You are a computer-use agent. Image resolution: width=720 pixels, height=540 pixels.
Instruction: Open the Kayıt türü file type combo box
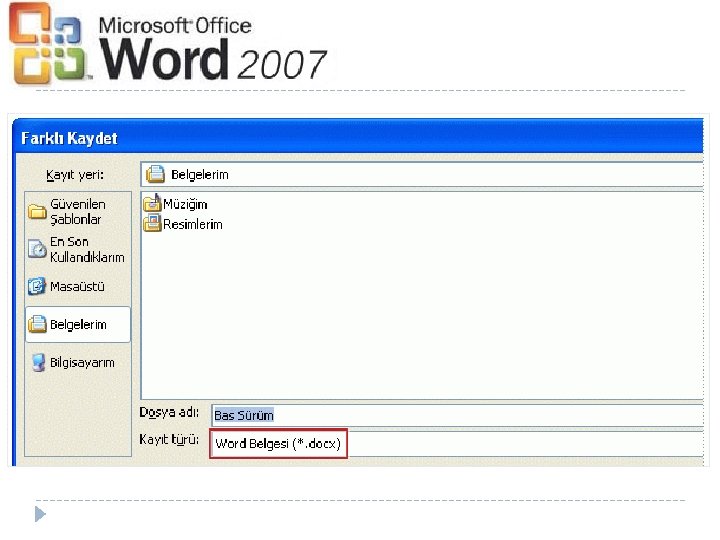click(x=456, y=444)
